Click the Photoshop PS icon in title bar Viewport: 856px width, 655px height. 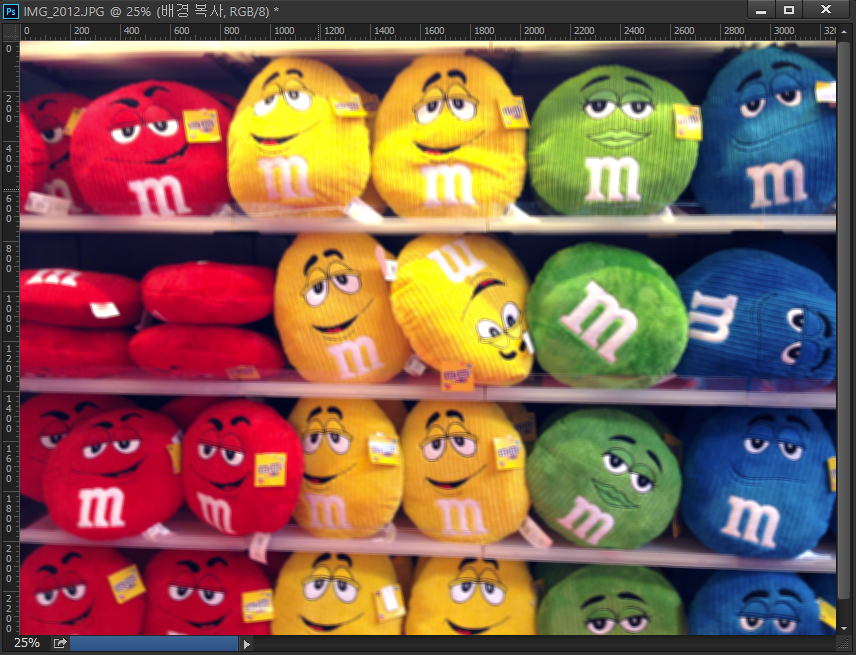(x=10, y=9)
